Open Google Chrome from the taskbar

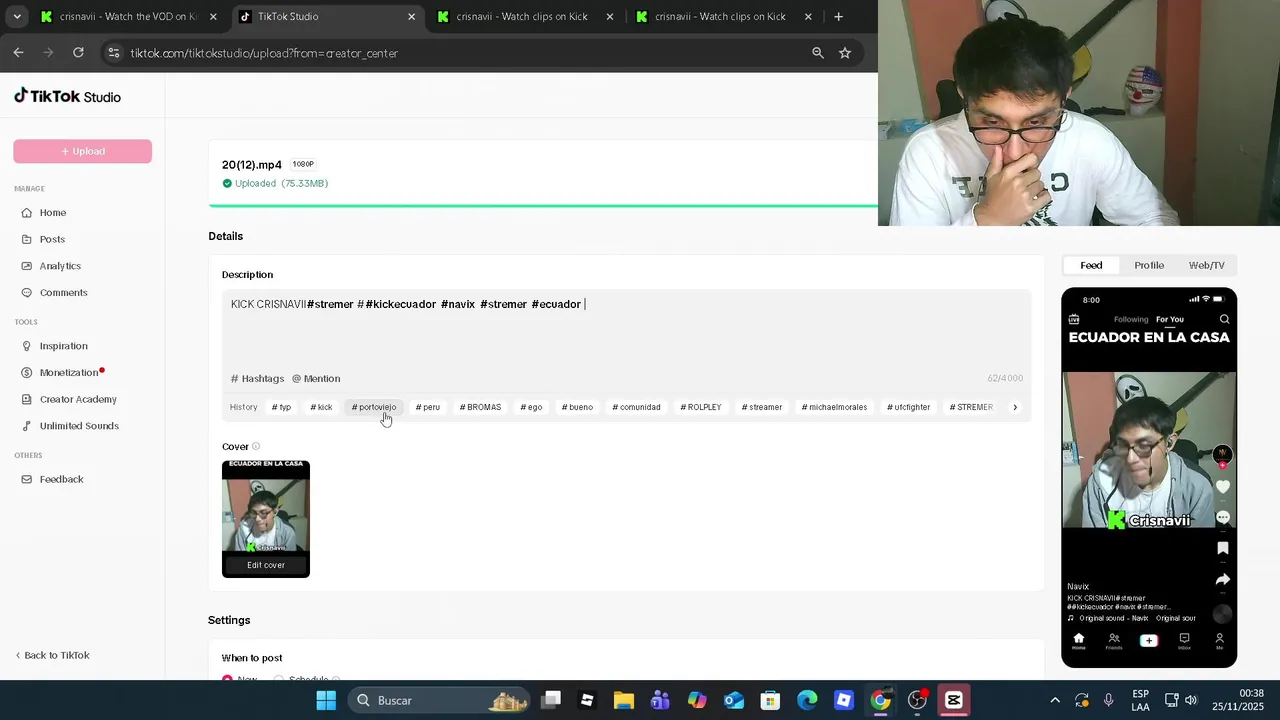pyautogui.click(x=880, y=700)
